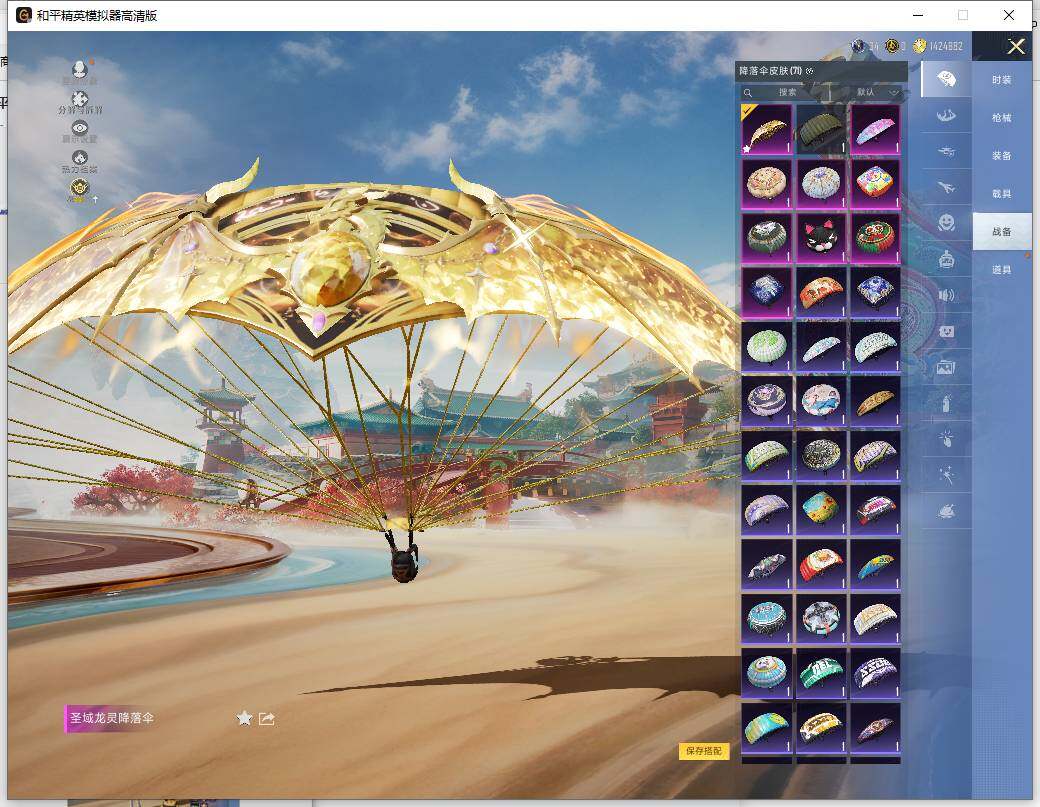Expand the 默认 sort dropdown
This screenshot has height=807, width=1040.
click(877, 92)
